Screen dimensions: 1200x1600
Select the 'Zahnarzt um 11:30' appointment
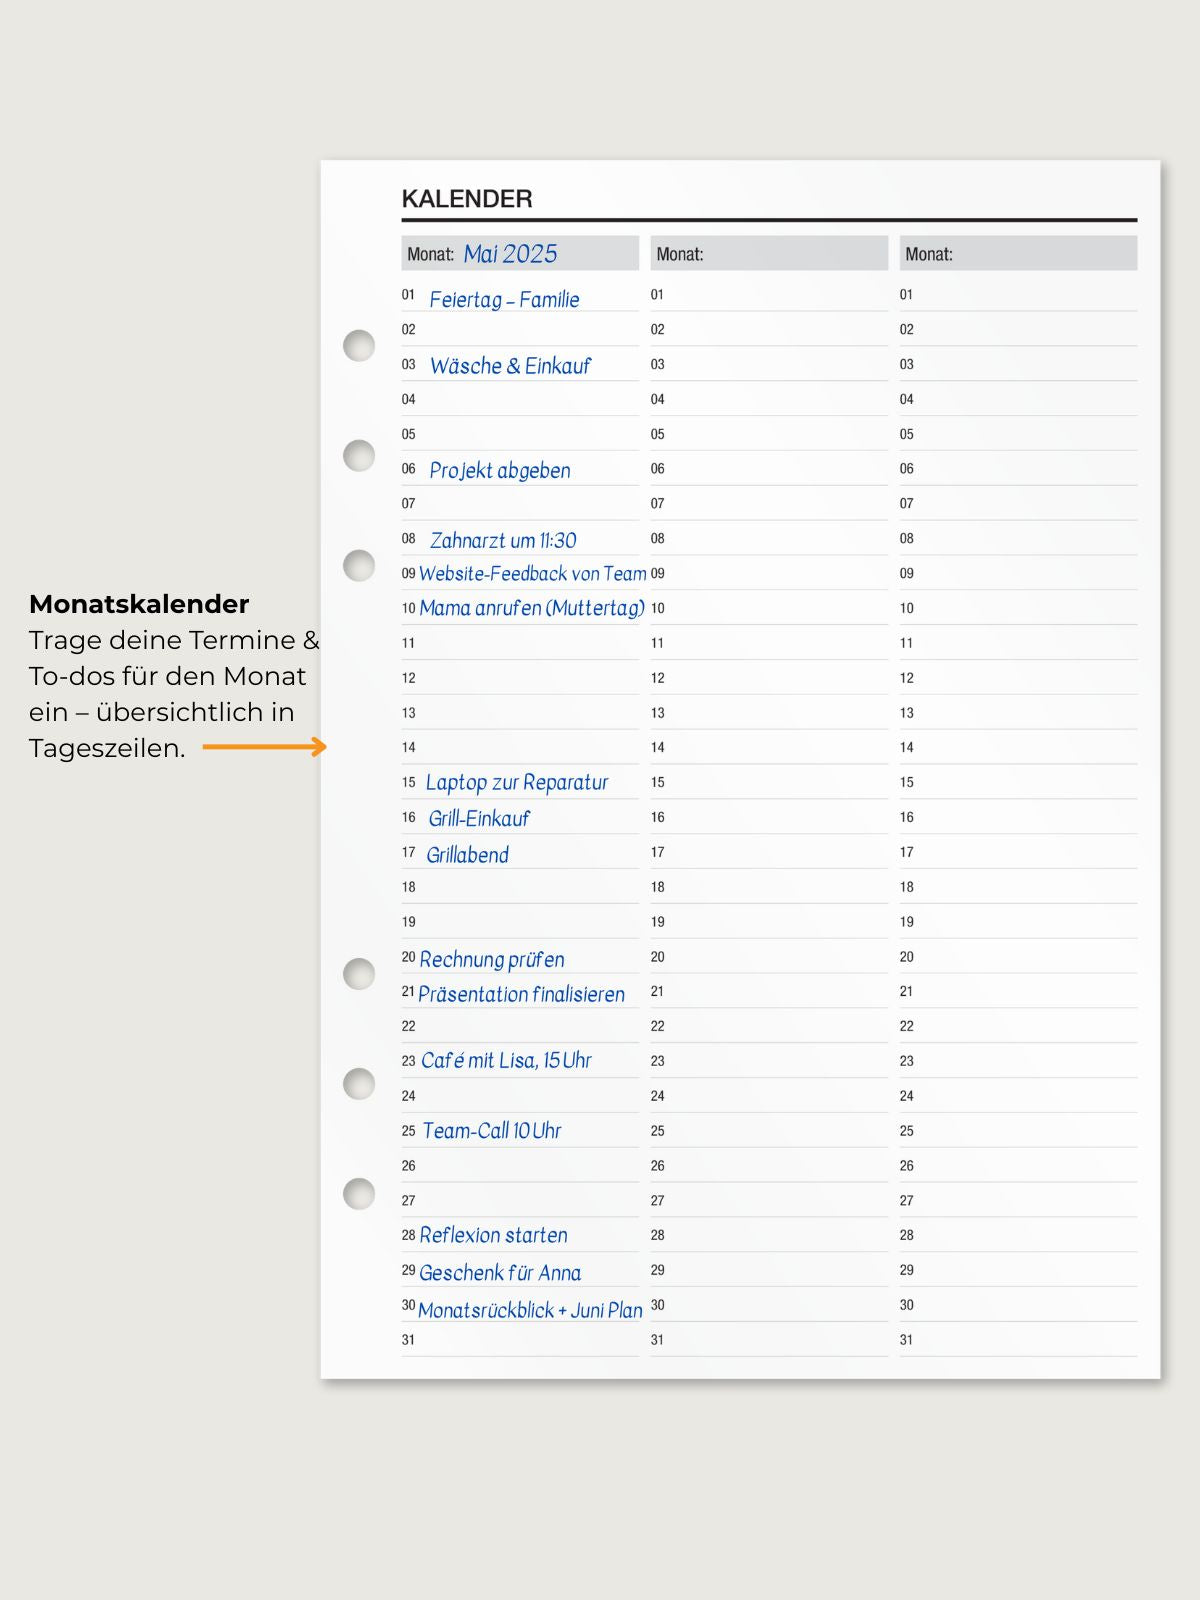click(x=503, y=540)
